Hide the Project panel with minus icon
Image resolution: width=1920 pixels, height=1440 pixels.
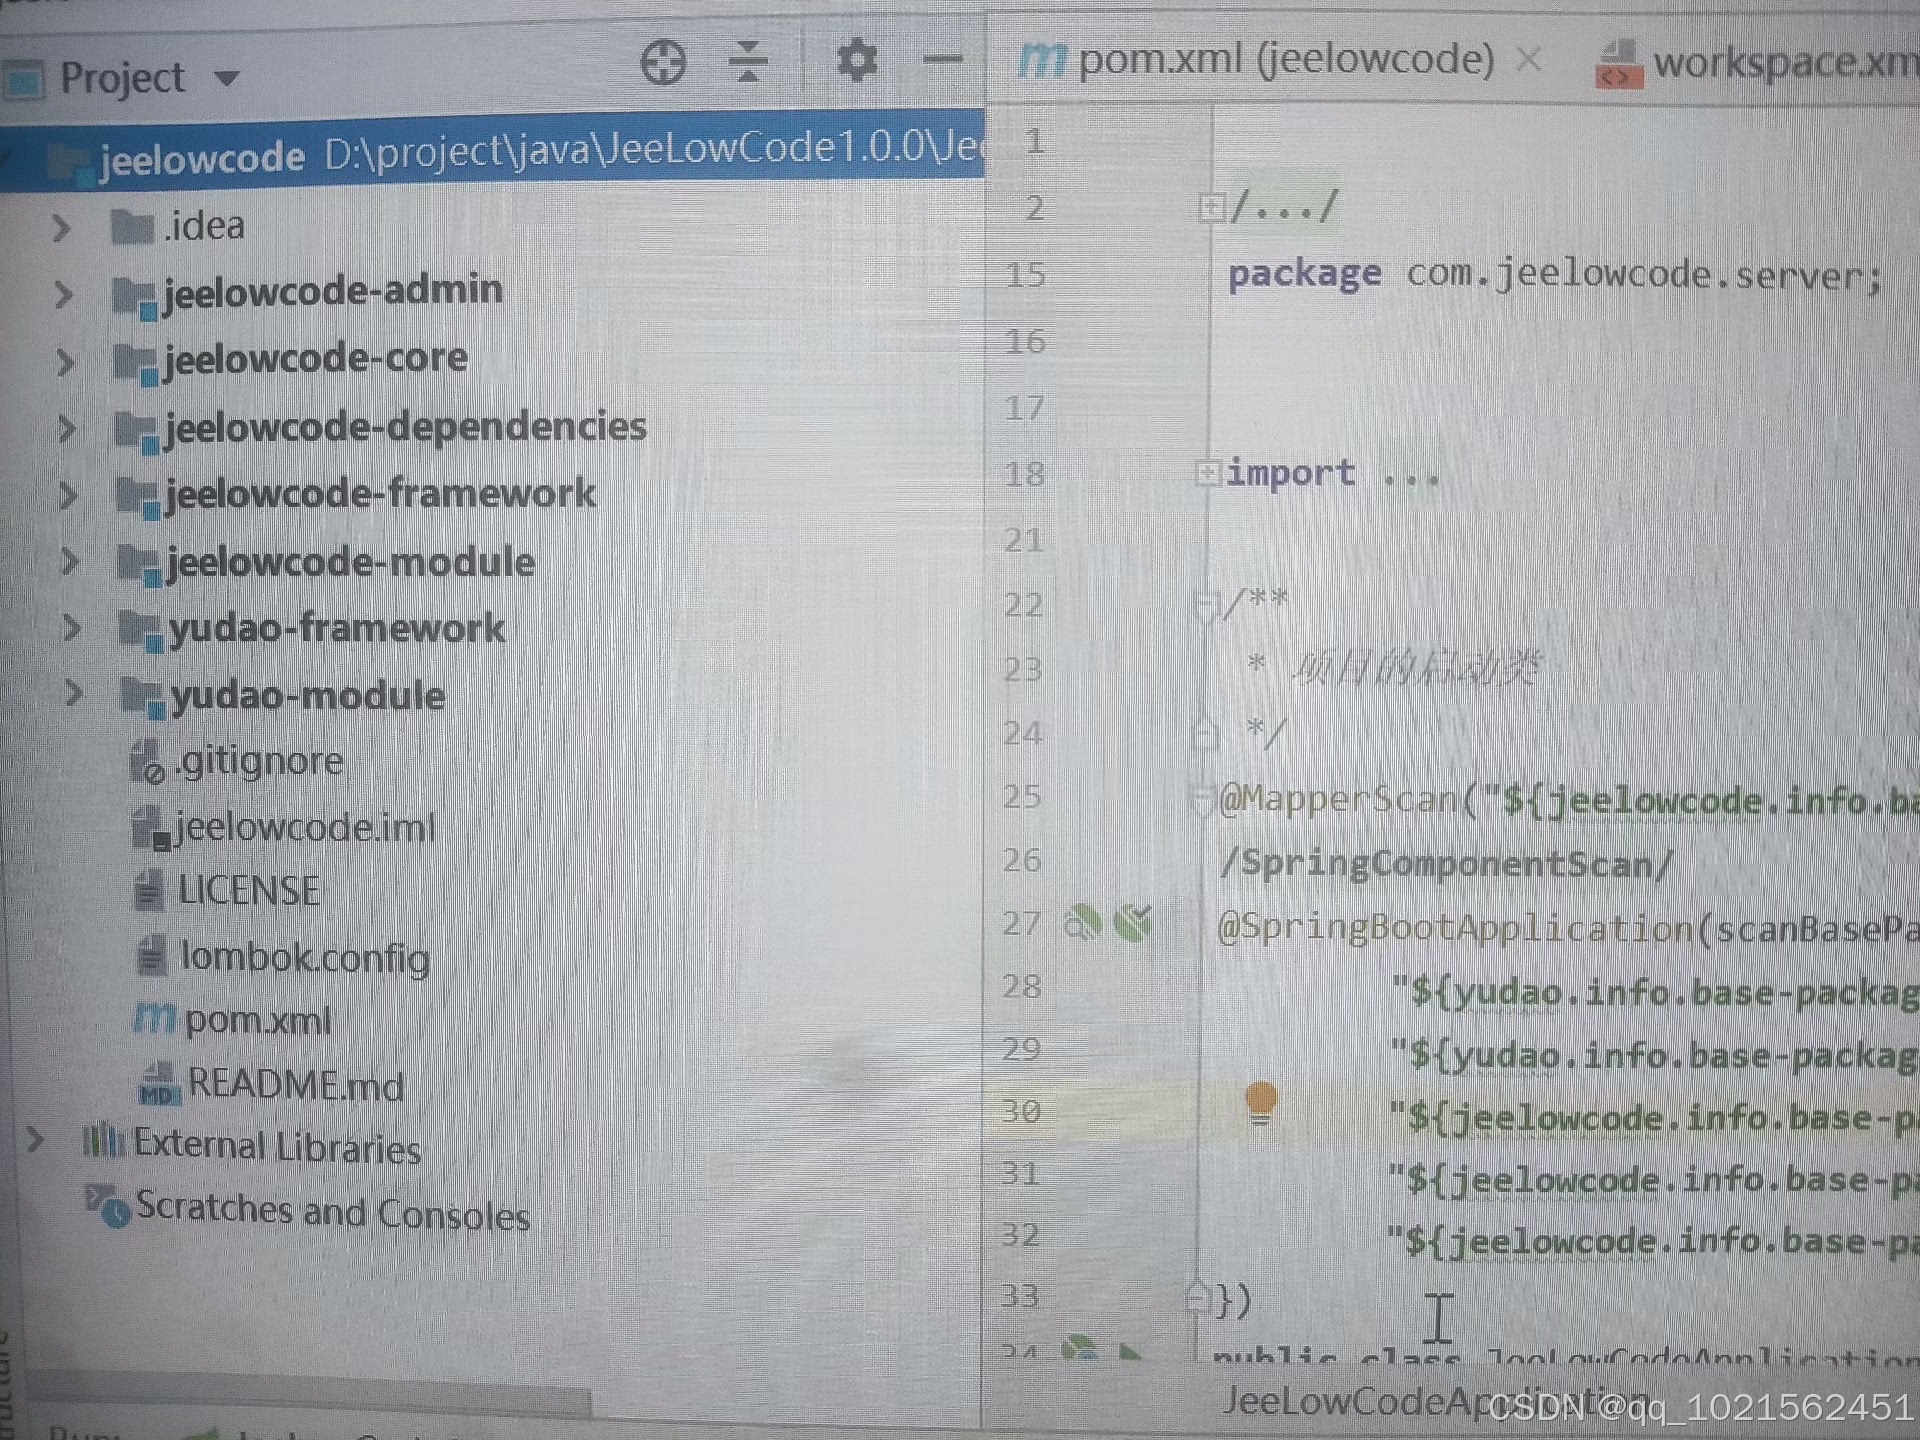click(x=942, y=59)
